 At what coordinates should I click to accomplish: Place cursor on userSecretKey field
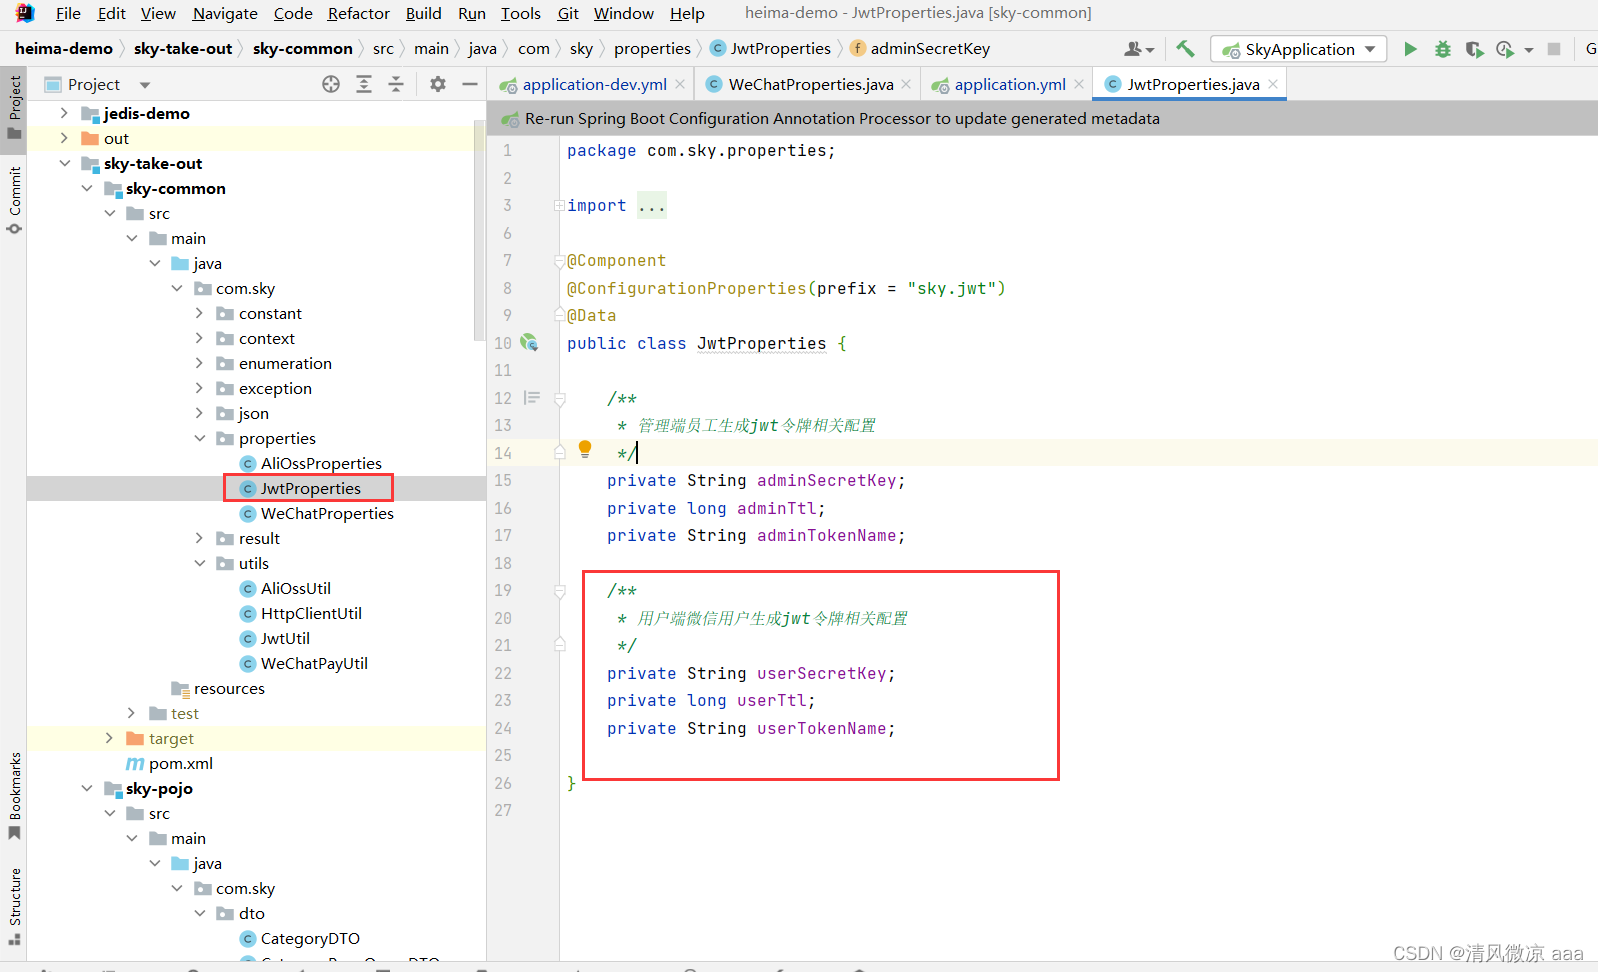pyautogui.click(x=821, y=674)
